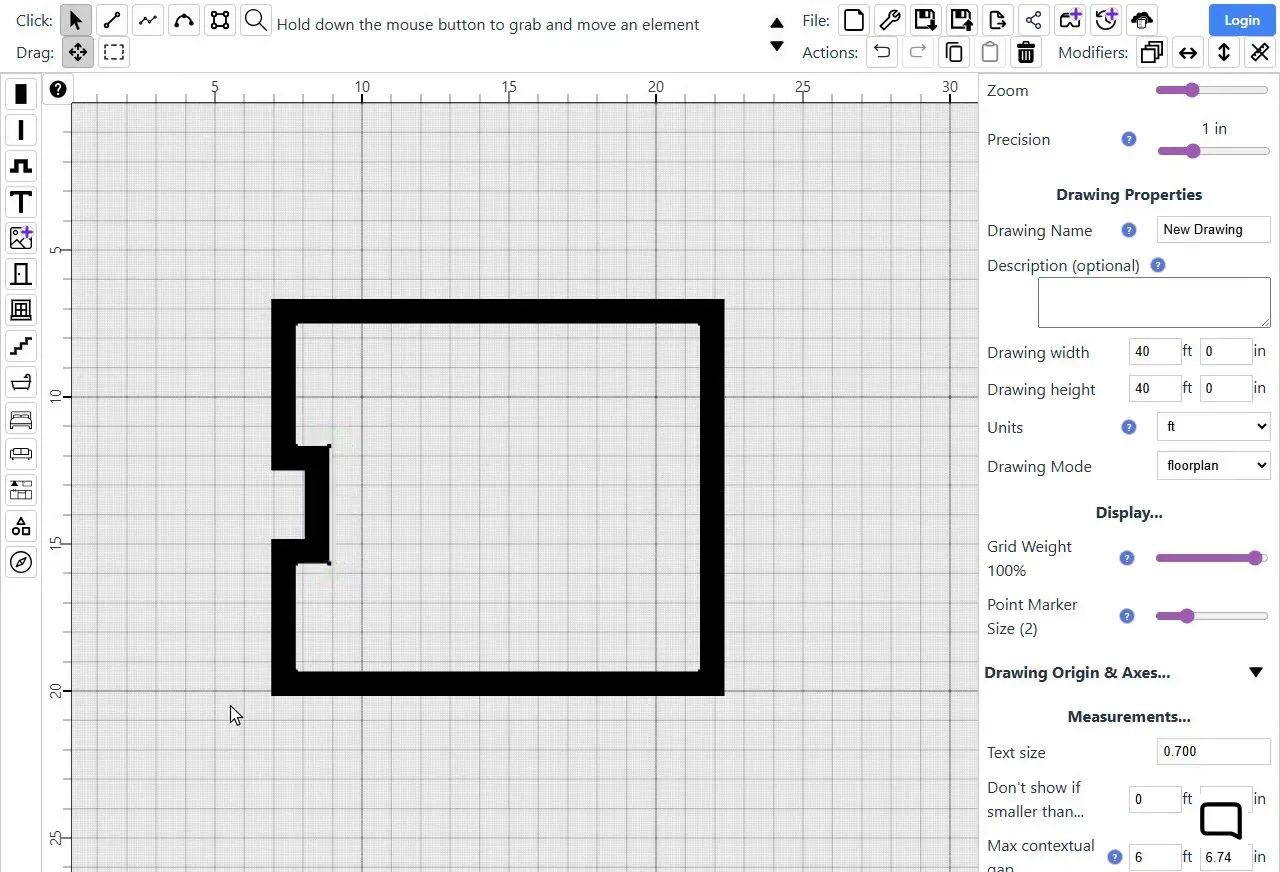Flip vertically using the modifier icon
This screenshot has width=1280, height=872.
pyautogui.click(x=1223, y=52)
